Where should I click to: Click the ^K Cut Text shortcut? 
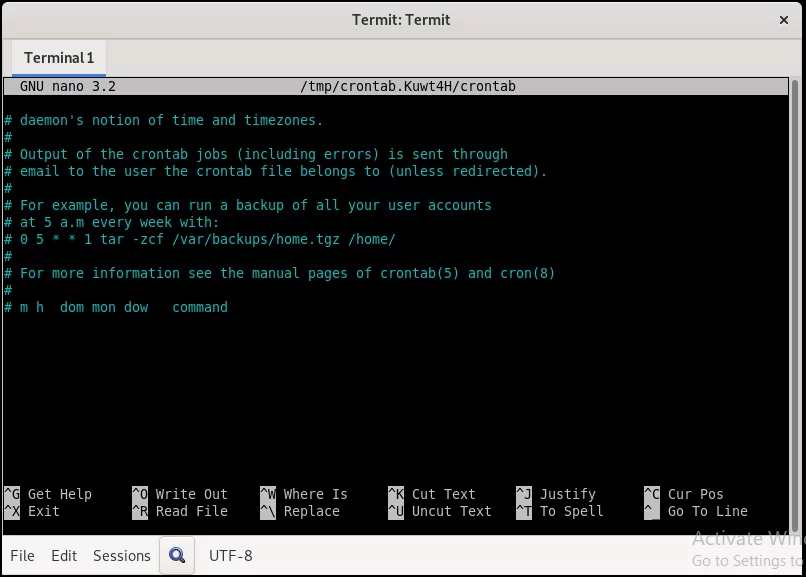432,494
